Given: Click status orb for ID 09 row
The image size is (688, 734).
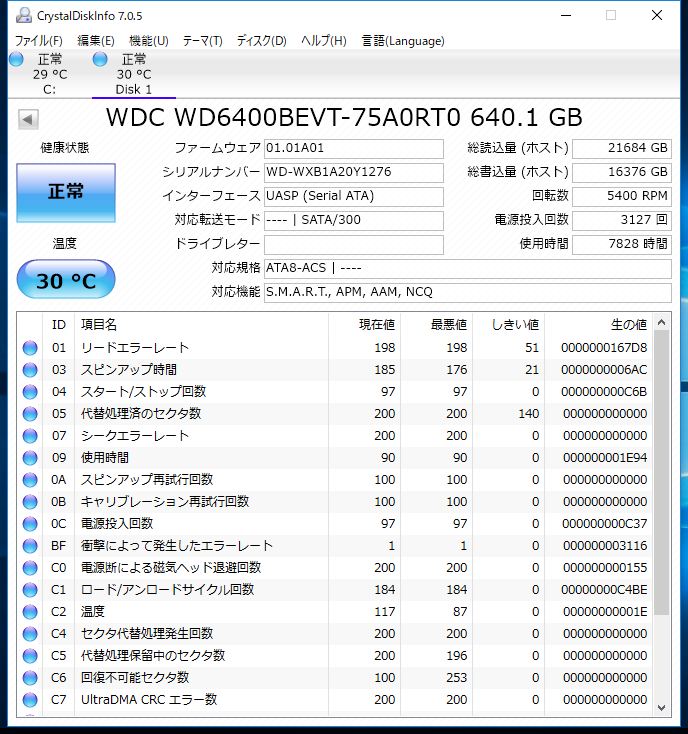Looking at the screenshot, I should click(30, 458).
